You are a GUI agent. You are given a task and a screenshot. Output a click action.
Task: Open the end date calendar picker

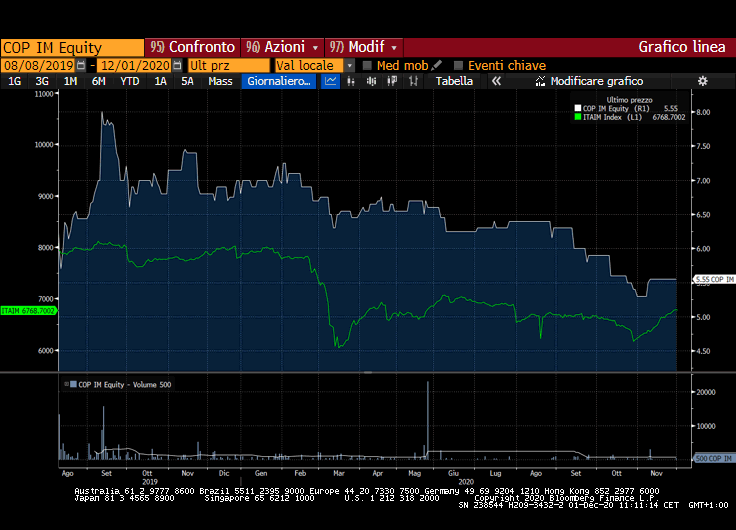click(x=177, y=65)
